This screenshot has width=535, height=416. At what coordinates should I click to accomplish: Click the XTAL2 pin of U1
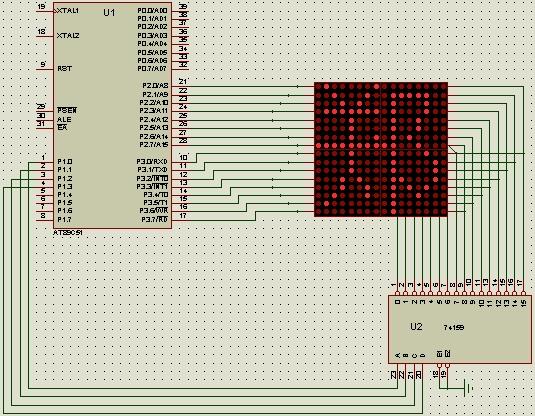point(68,35)
